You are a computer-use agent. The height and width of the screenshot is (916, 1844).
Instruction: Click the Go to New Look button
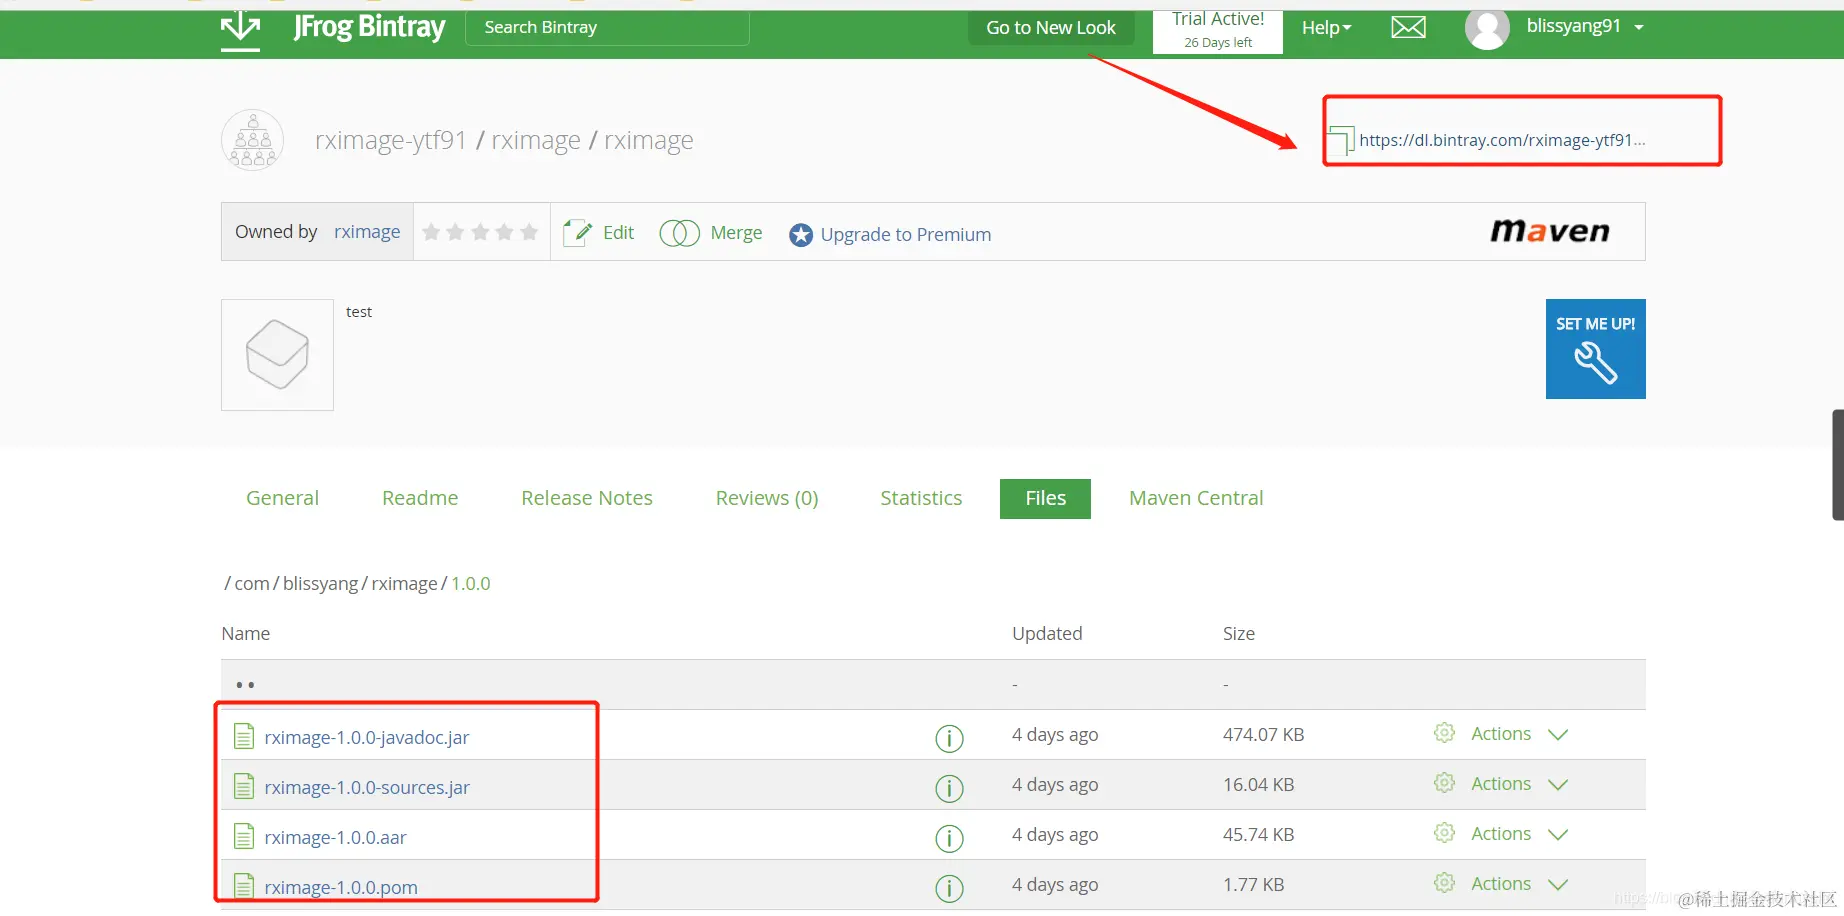[1051, 28]
